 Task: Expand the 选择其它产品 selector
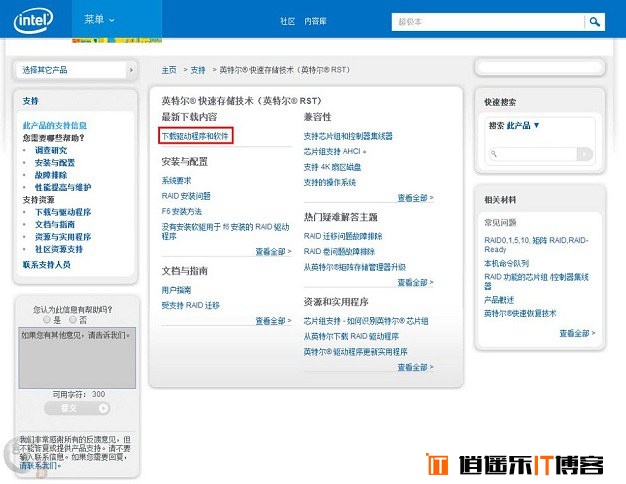[75, 70]
